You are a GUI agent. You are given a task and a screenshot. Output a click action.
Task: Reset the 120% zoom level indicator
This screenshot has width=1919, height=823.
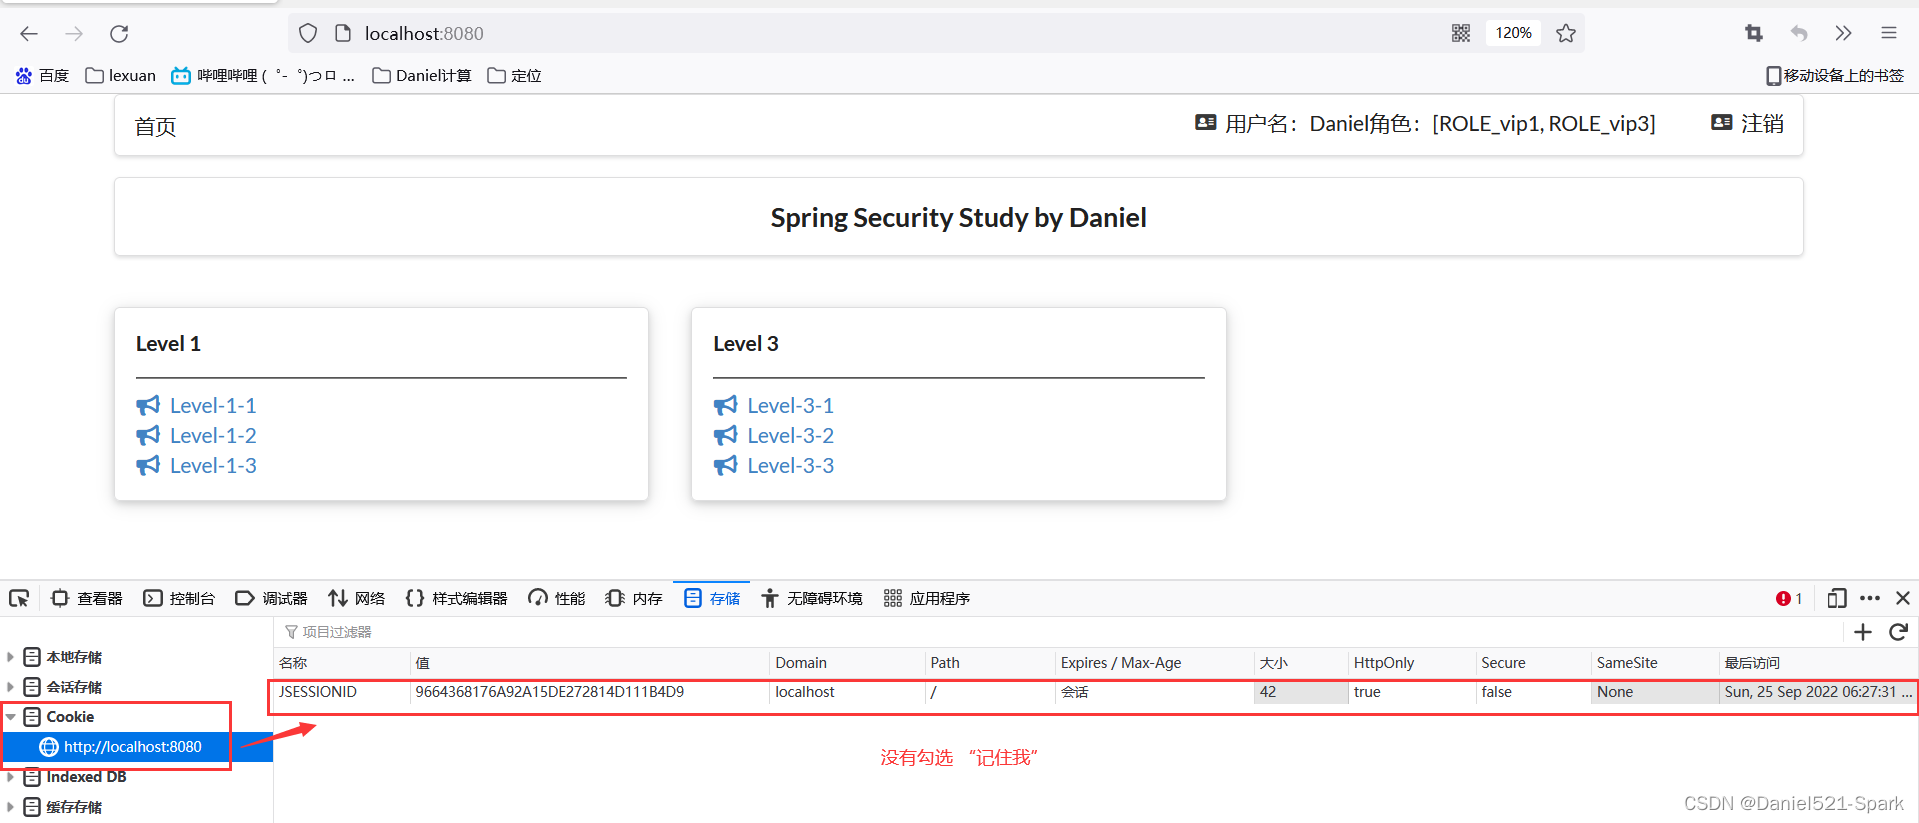coord(1513,33)
